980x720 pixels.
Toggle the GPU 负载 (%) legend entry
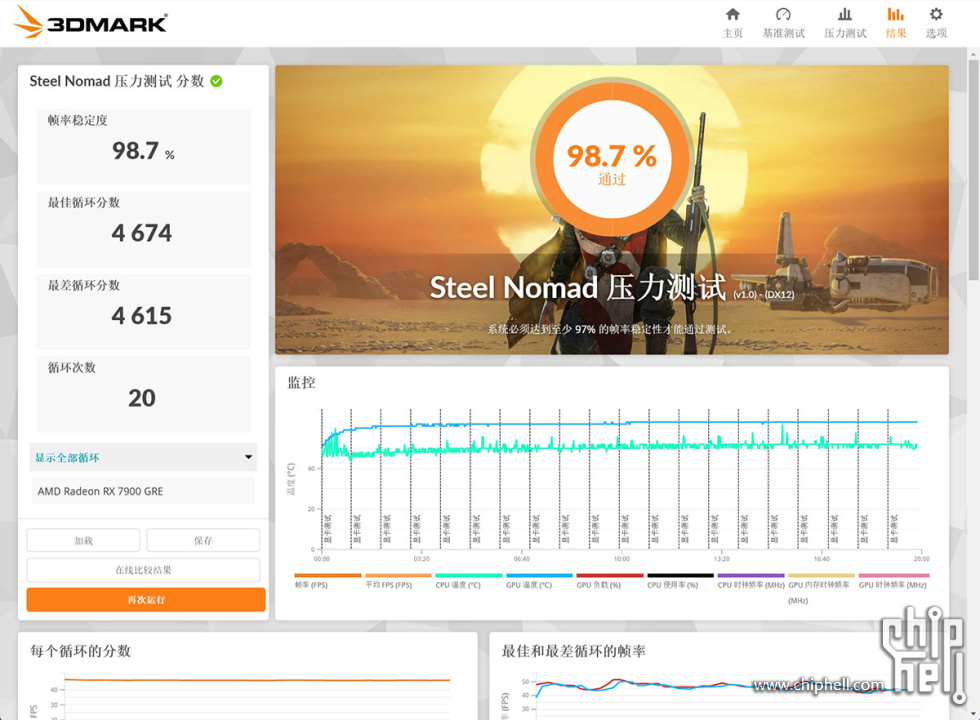click(x=610, y=581)
